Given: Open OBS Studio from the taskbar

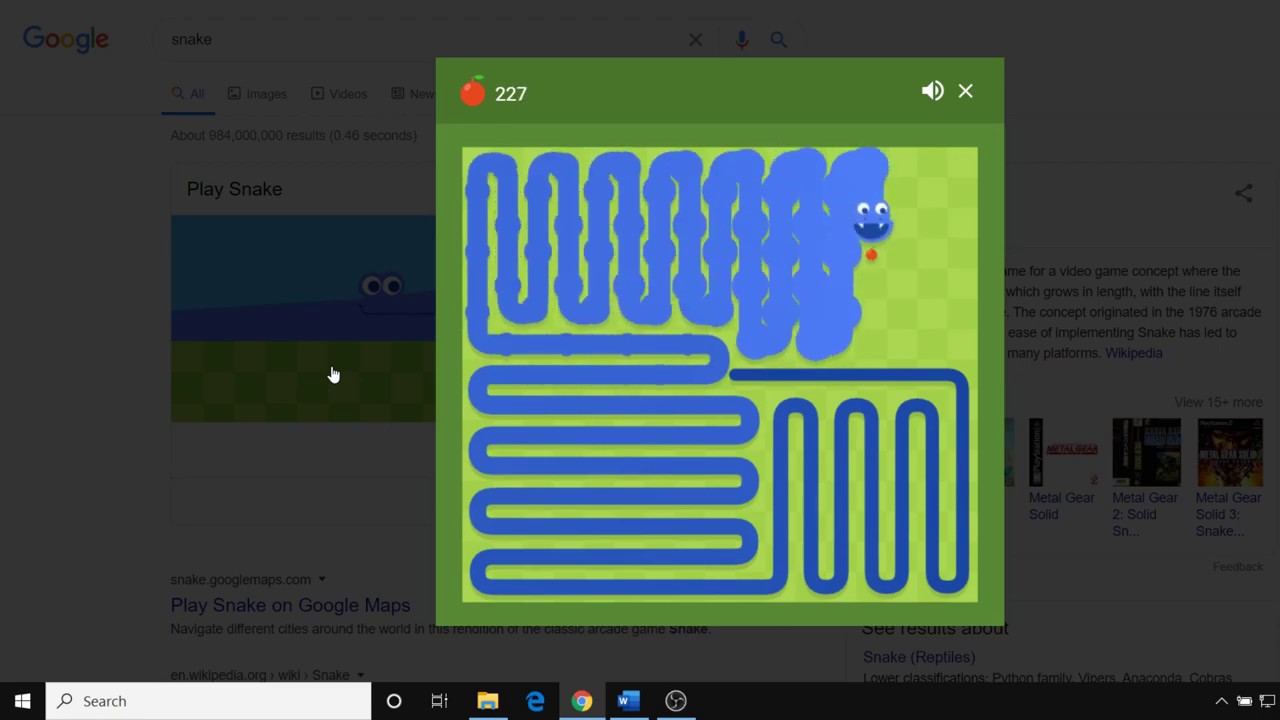Looking at the screenshot, I should pyautogui.click(x=676, y=701).
